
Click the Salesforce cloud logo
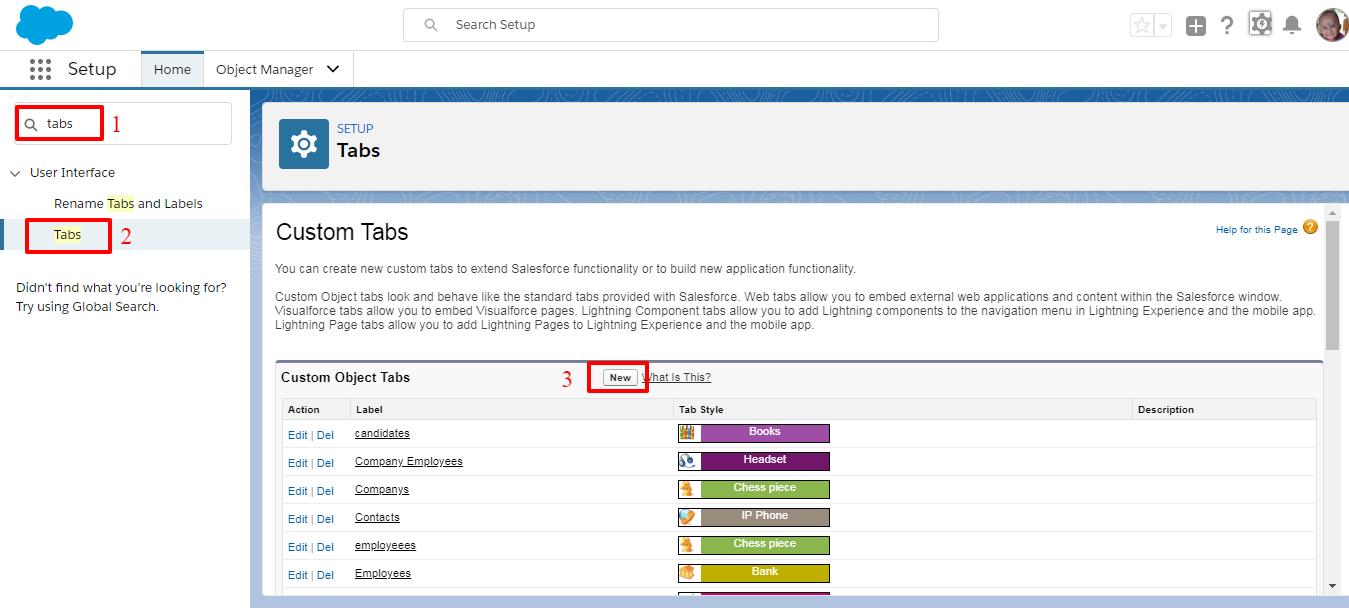(44, 24)
